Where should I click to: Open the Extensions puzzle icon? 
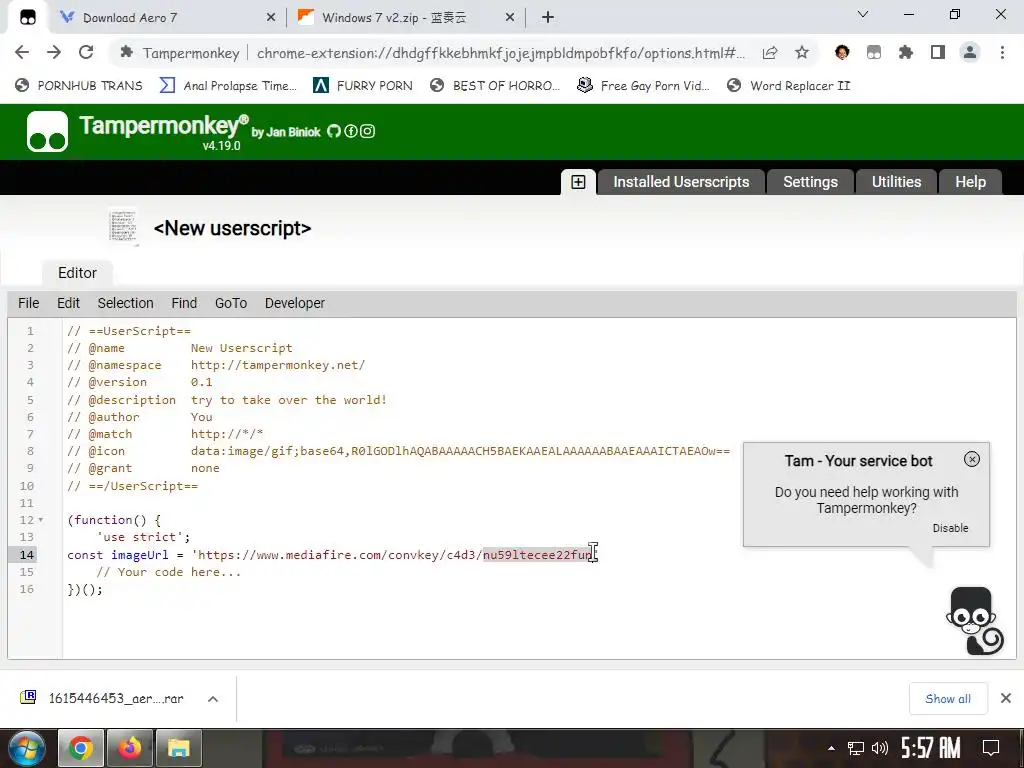[906, 53]
